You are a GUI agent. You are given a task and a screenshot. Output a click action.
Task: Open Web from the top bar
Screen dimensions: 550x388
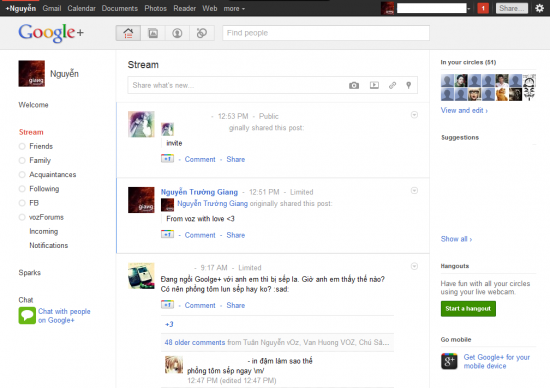(209, 8)
